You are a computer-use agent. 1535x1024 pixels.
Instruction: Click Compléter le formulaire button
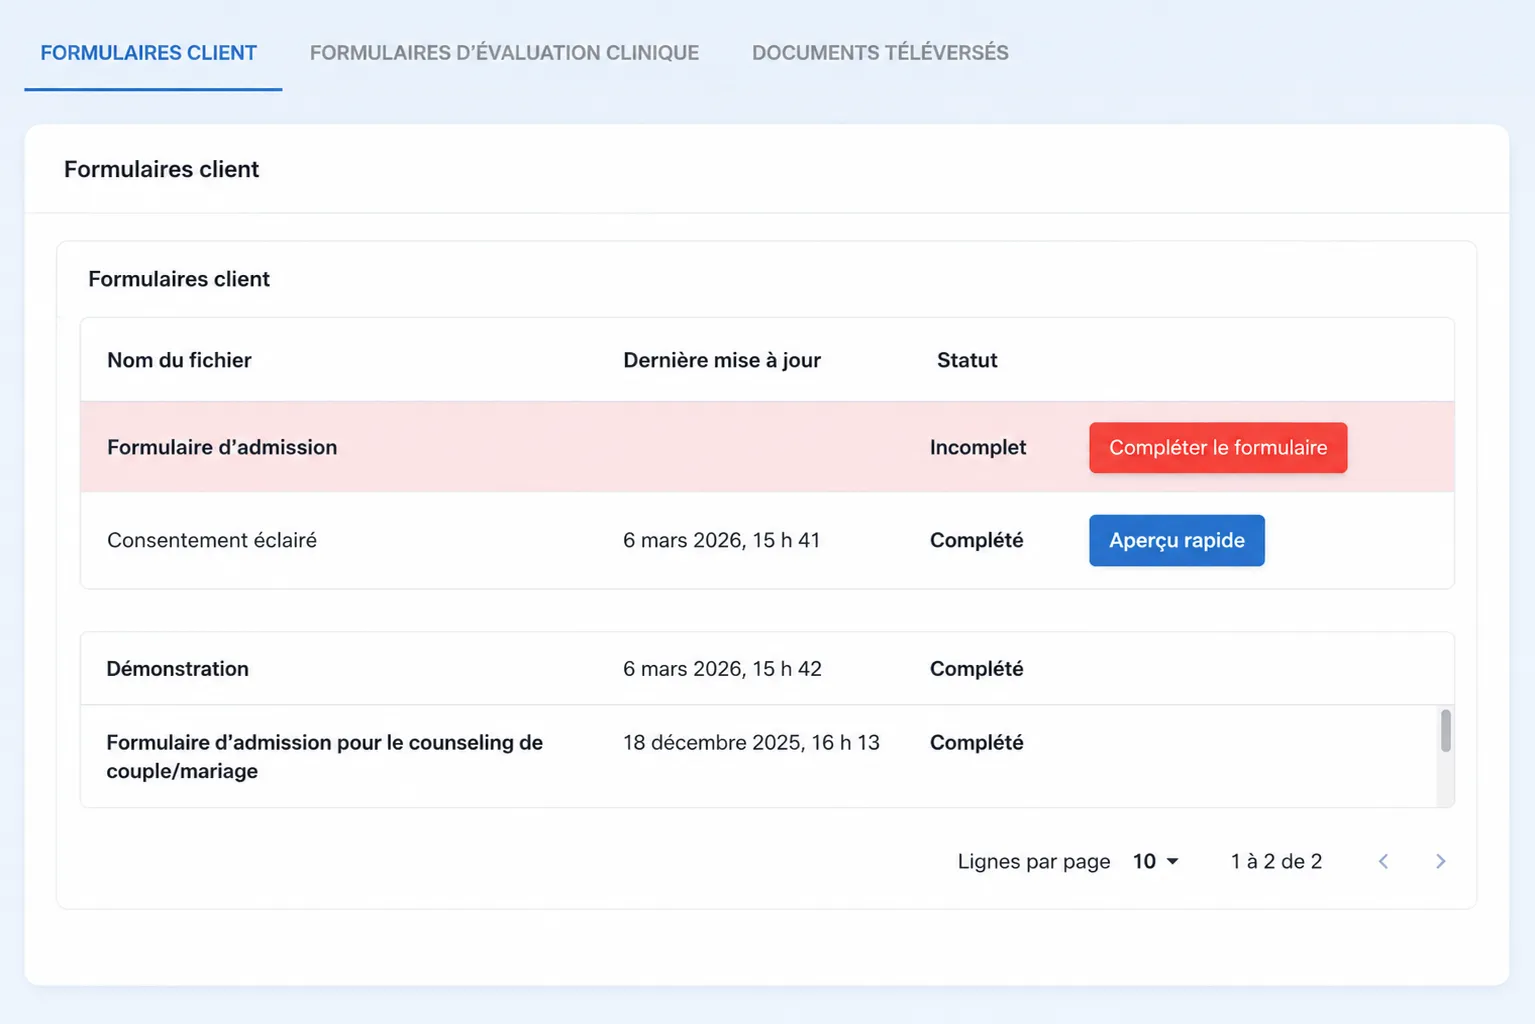point(1218,447)
